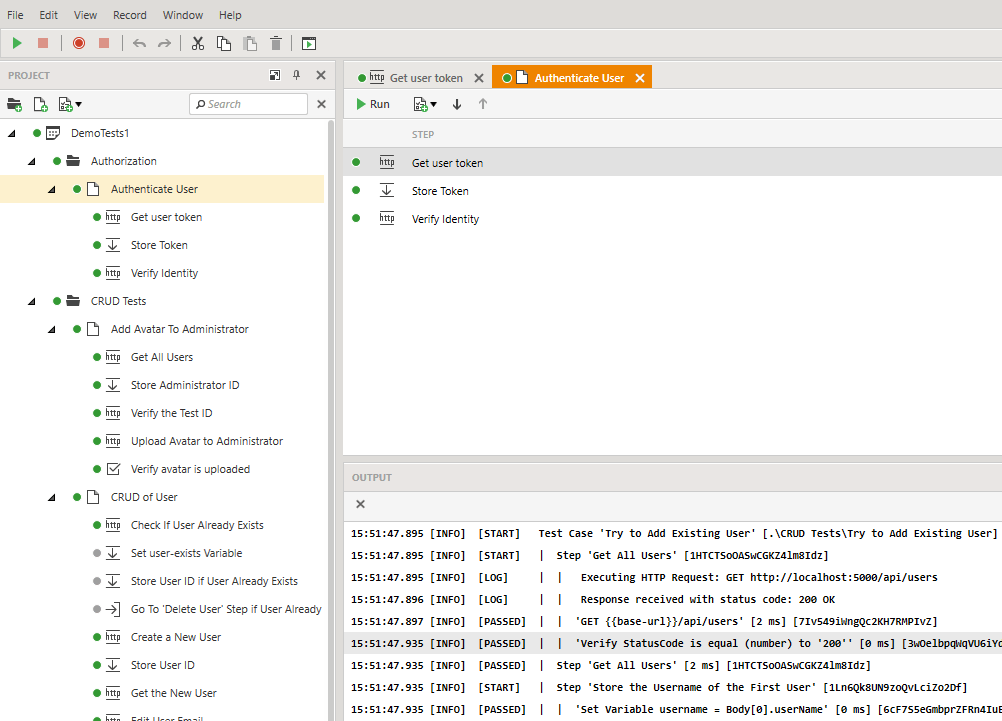Select Get the New User step
This screenshot has width=1002, height=721.
[173, 694]
